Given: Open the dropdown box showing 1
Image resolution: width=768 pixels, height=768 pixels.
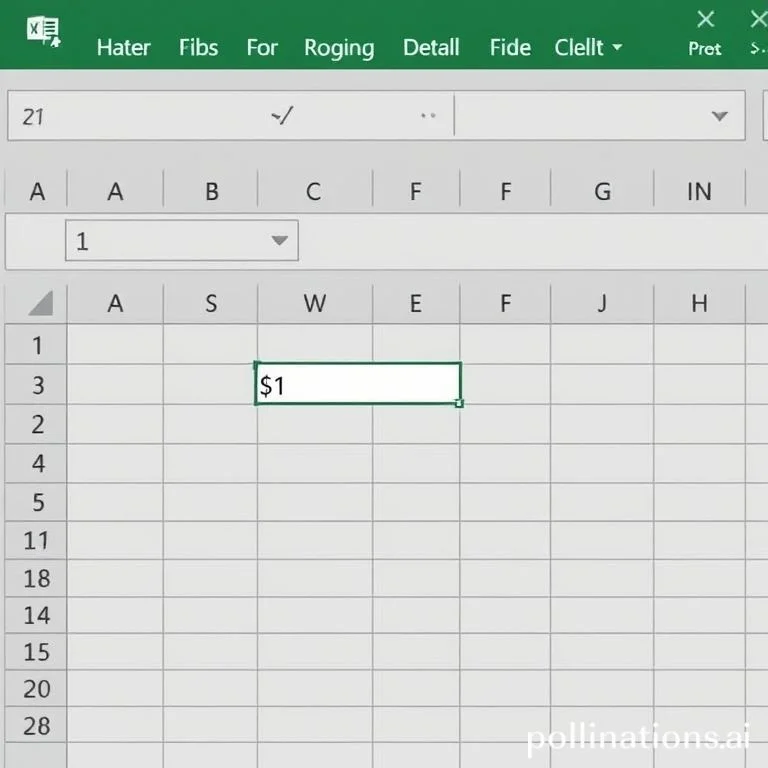Looking at the screenshot, I should [x=279, y=241].
